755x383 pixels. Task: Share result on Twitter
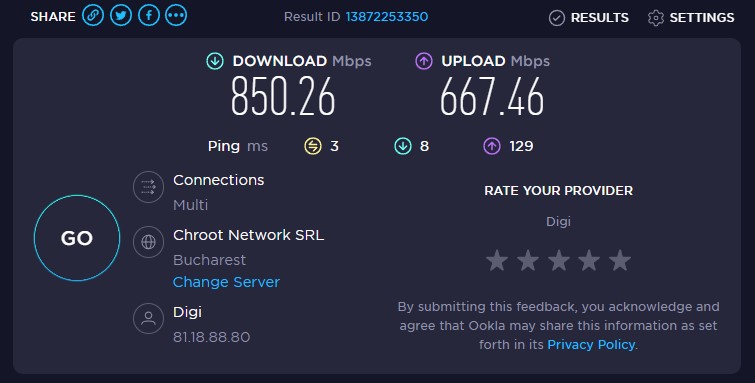pyautogui.click(x=121, y=16)
